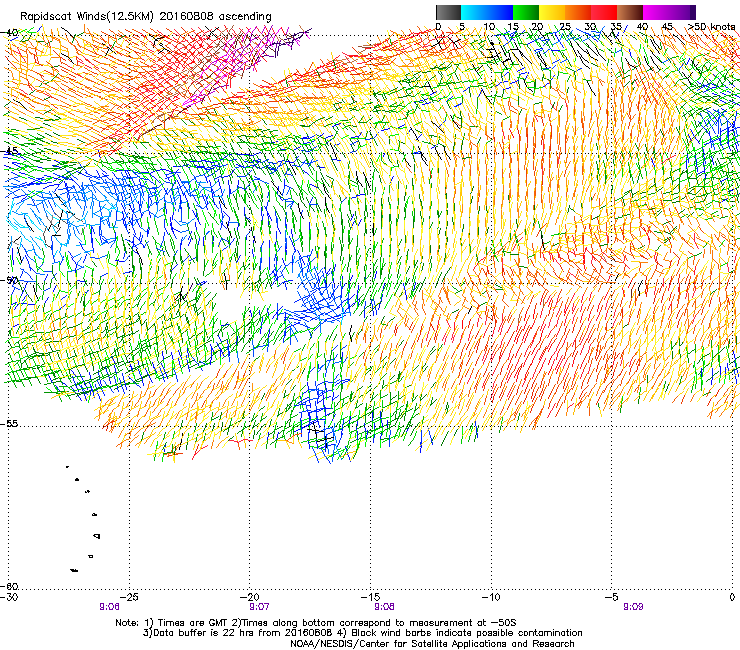Image resolution: width=740 pixels, height=650 pixels.
Task: Click the 'Rapidscat Winds(12.5KM) 20160808 ascending' title
Action: 146,17
